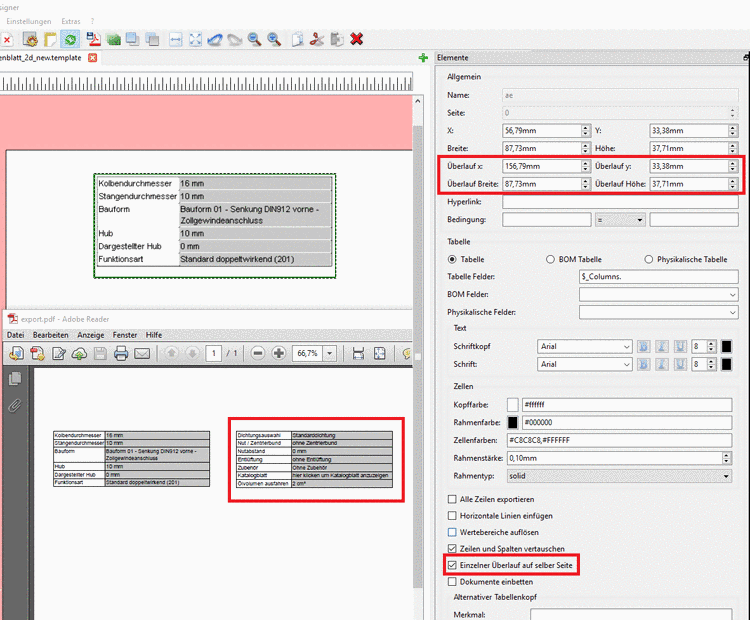The image size is (750, 620).
Task: Open the Bedingung operator dropdown
Action: [x=620, y=220]
